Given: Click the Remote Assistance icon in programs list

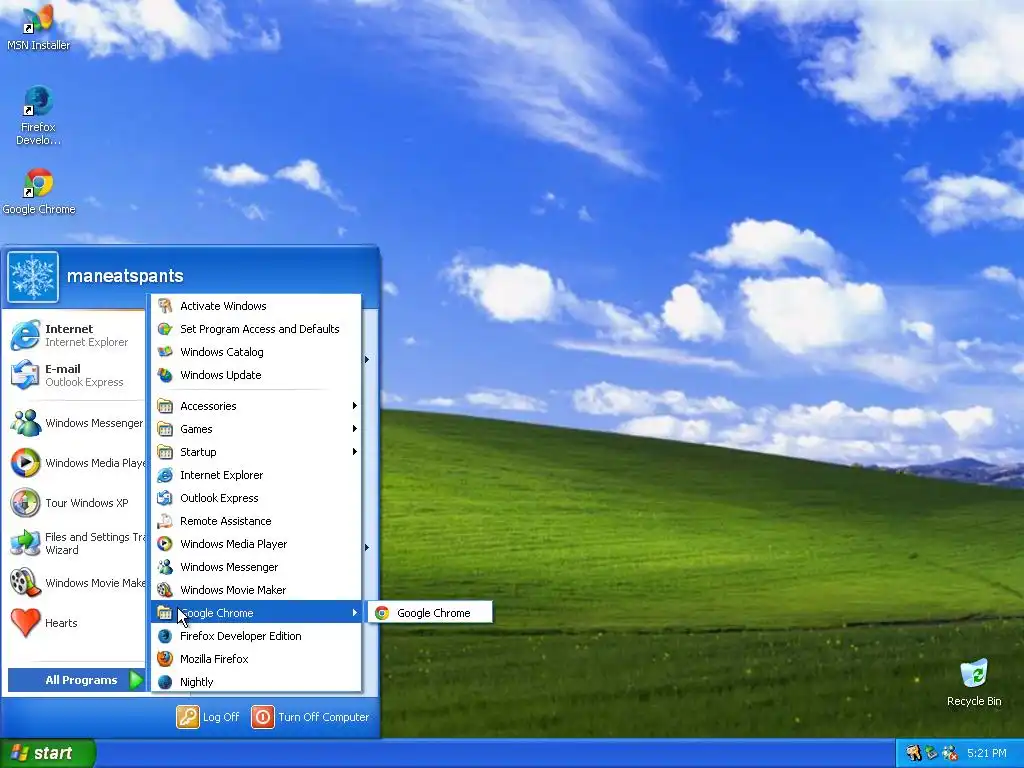Looking at the screenshot, I should click(165, 521).
